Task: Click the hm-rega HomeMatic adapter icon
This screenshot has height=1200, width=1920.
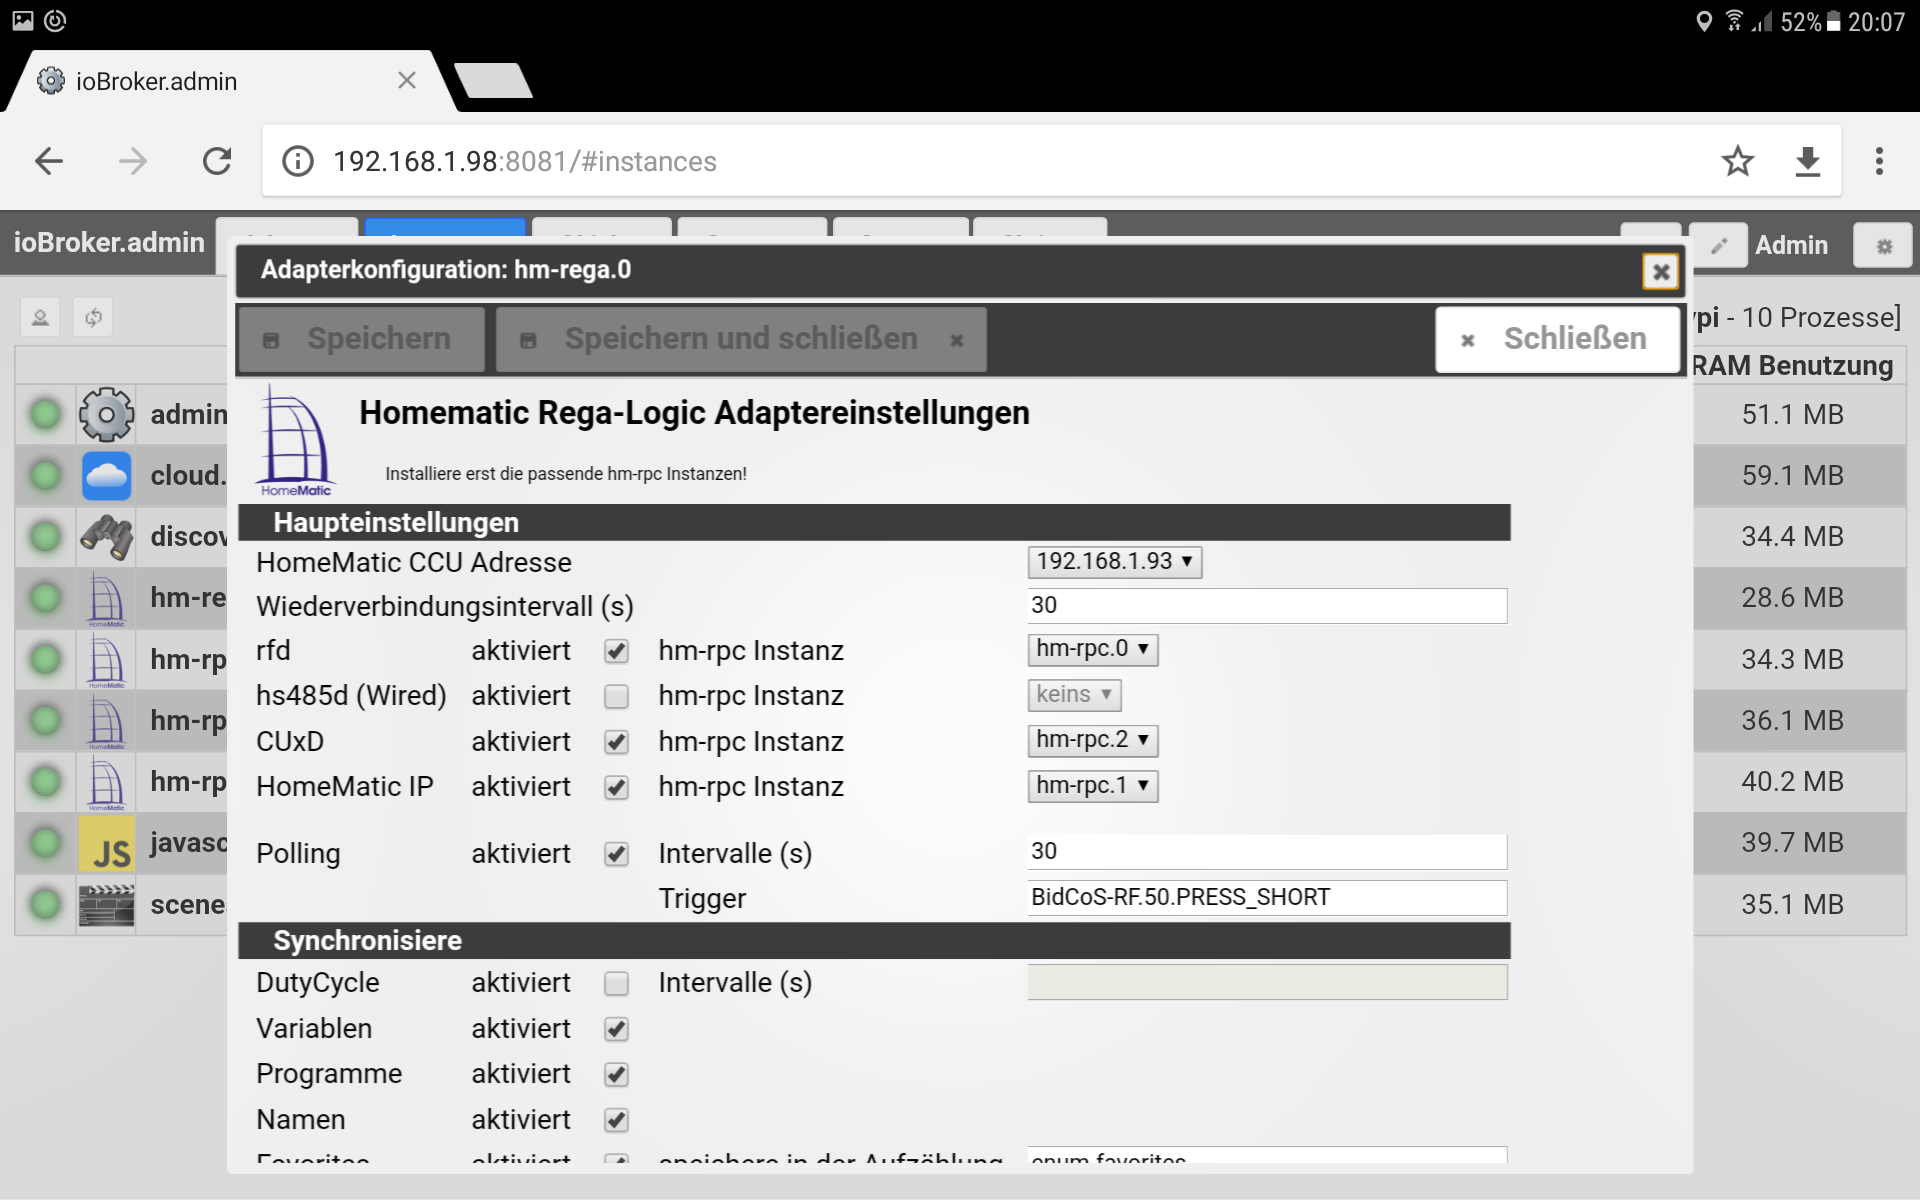Action: 106,598
